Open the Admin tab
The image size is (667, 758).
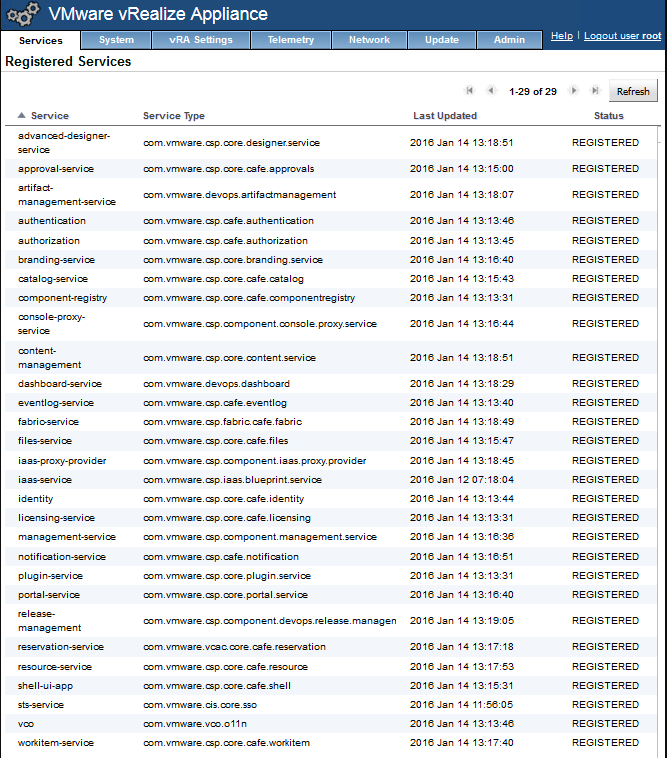[x=509, y=40]
